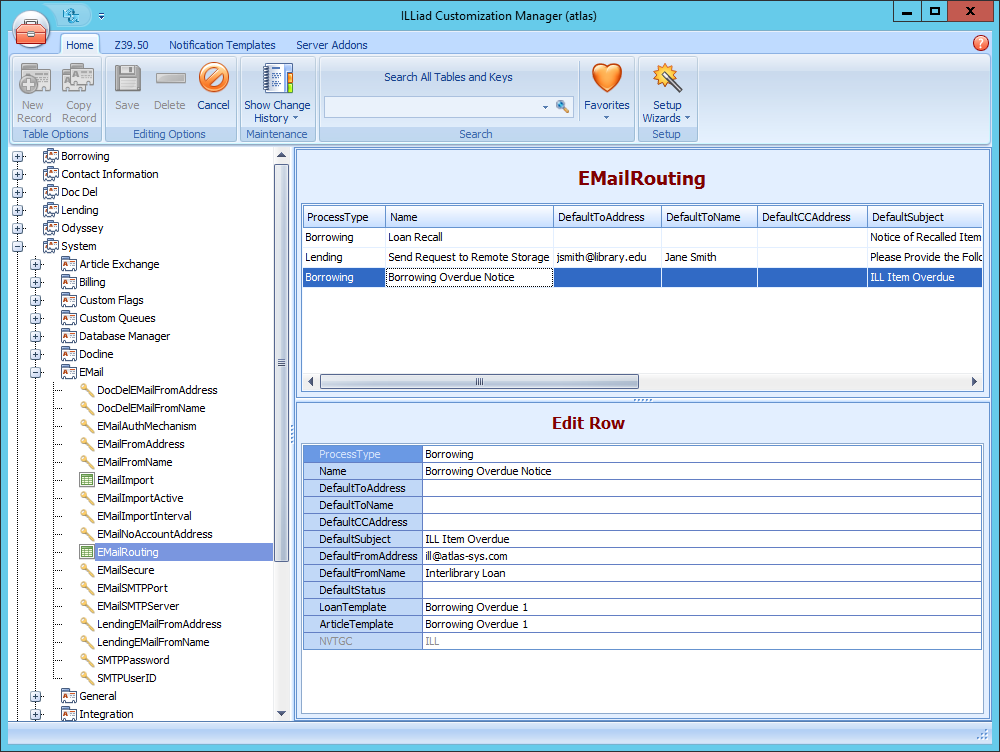
Task: Create a New Record
Action: (x=34, y=90)
